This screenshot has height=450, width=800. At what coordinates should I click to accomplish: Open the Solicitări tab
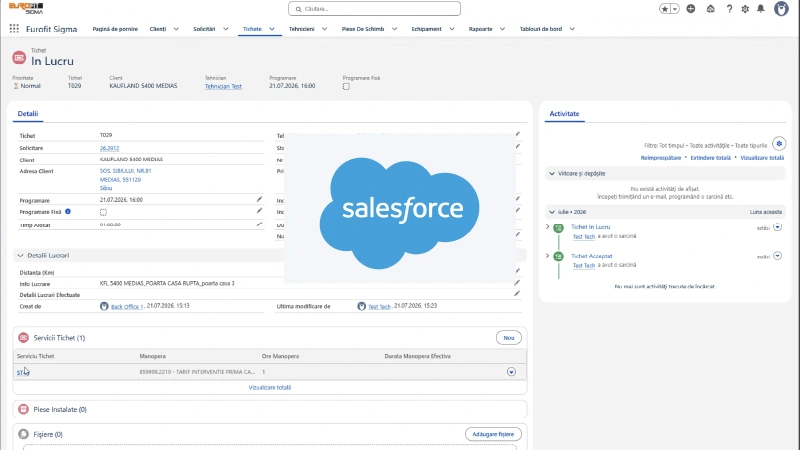point(204,29)
